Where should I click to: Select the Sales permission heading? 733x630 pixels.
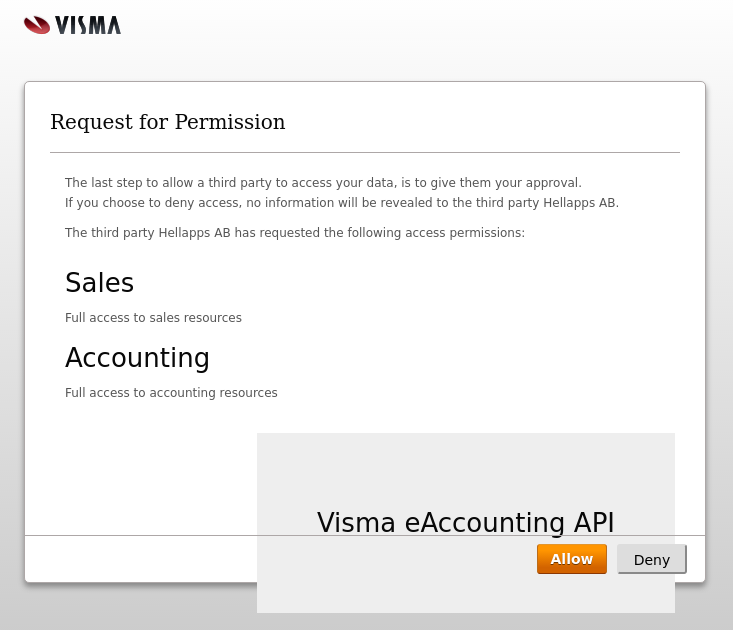point(99,283)
